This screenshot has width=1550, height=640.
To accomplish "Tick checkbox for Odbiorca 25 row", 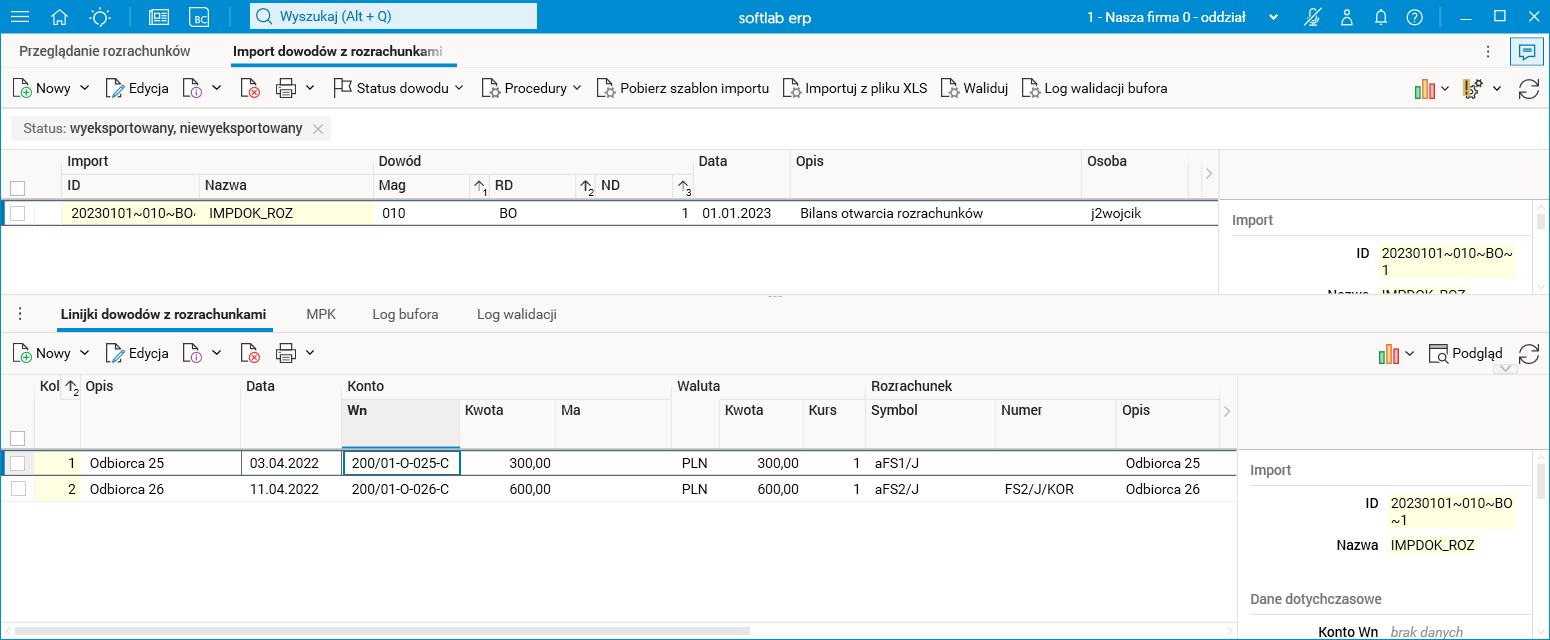I will (x=17, y=463).
